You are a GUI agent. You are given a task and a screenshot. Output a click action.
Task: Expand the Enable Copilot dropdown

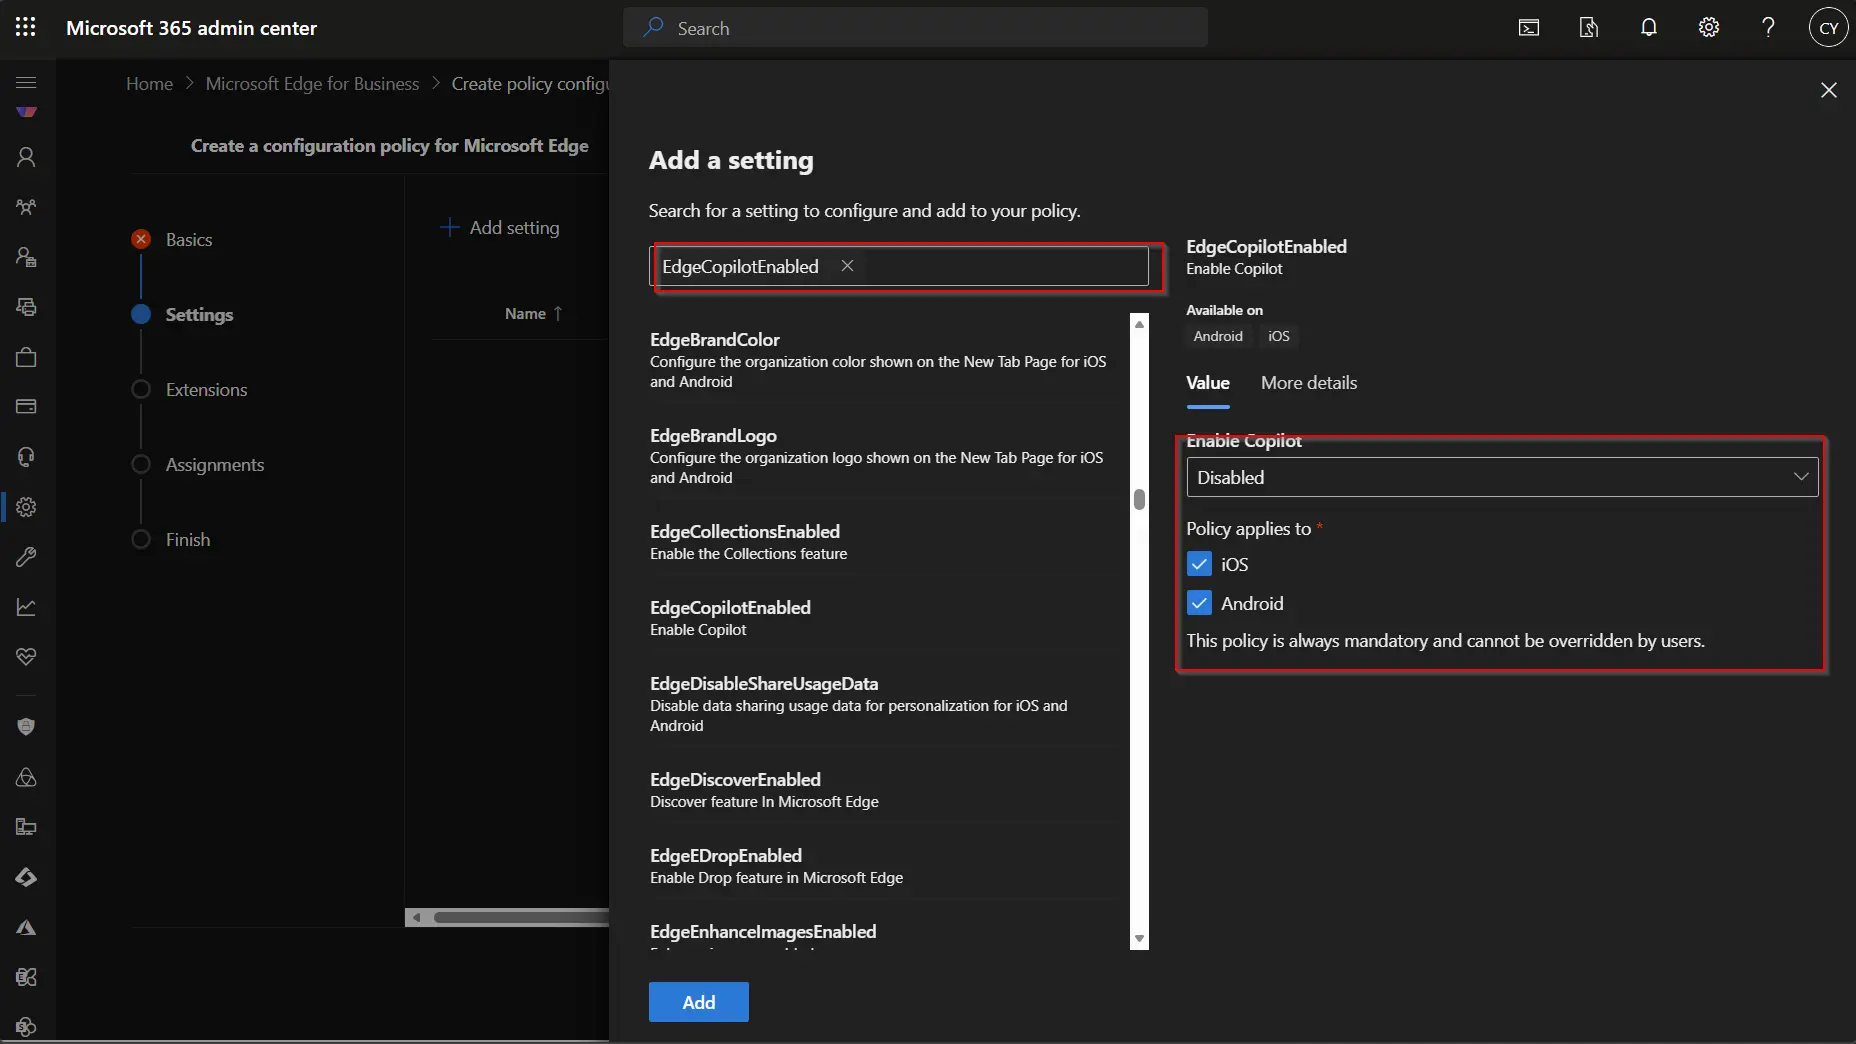[1501, 477]
